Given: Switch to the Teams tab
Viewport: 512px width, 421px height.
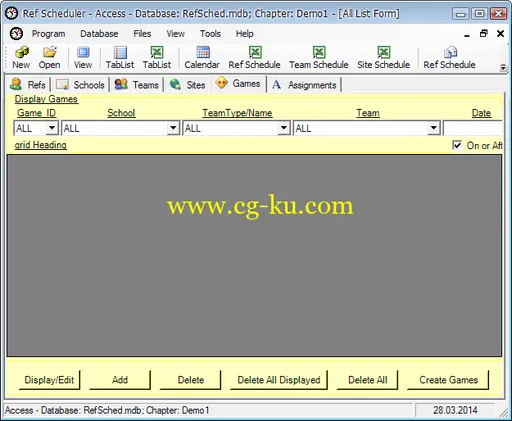Looking at the screenshot, I should pos(136,85).
